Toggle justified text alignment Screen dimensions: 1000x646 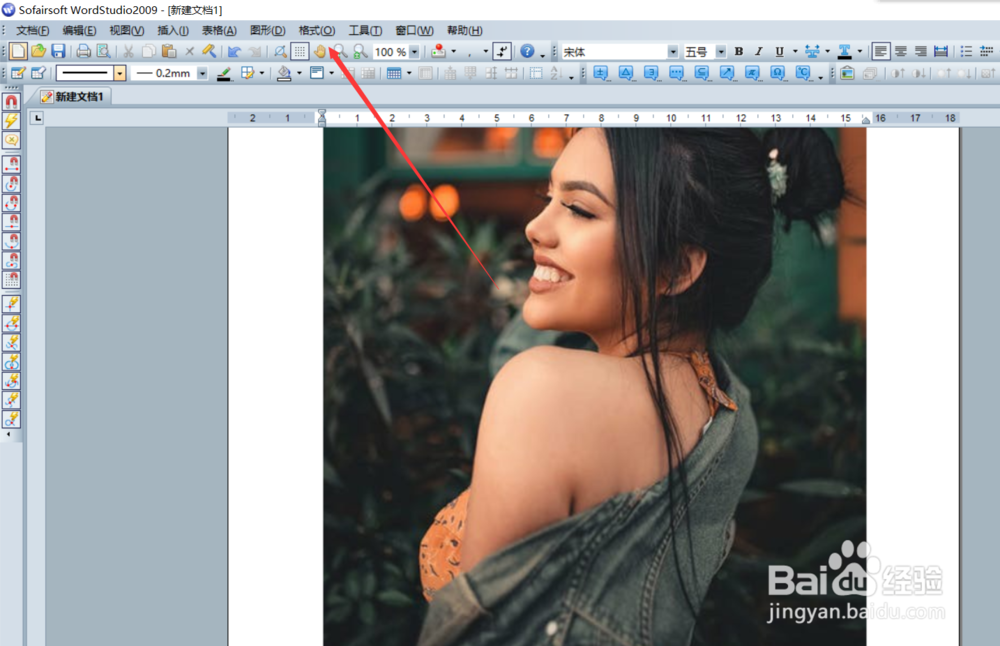[x=941, y=52]
